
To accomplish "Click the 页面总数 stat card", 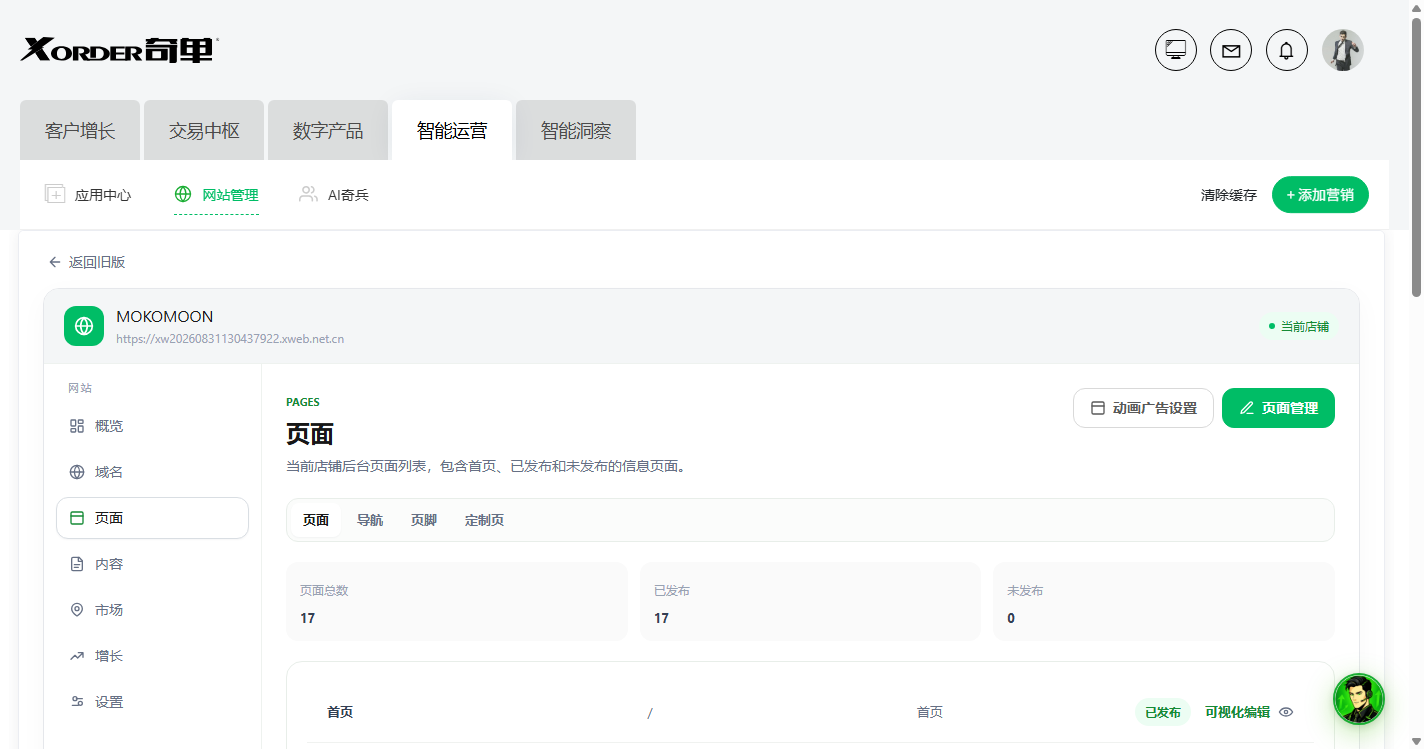I will pyautogui.click(x=457, y=601).
